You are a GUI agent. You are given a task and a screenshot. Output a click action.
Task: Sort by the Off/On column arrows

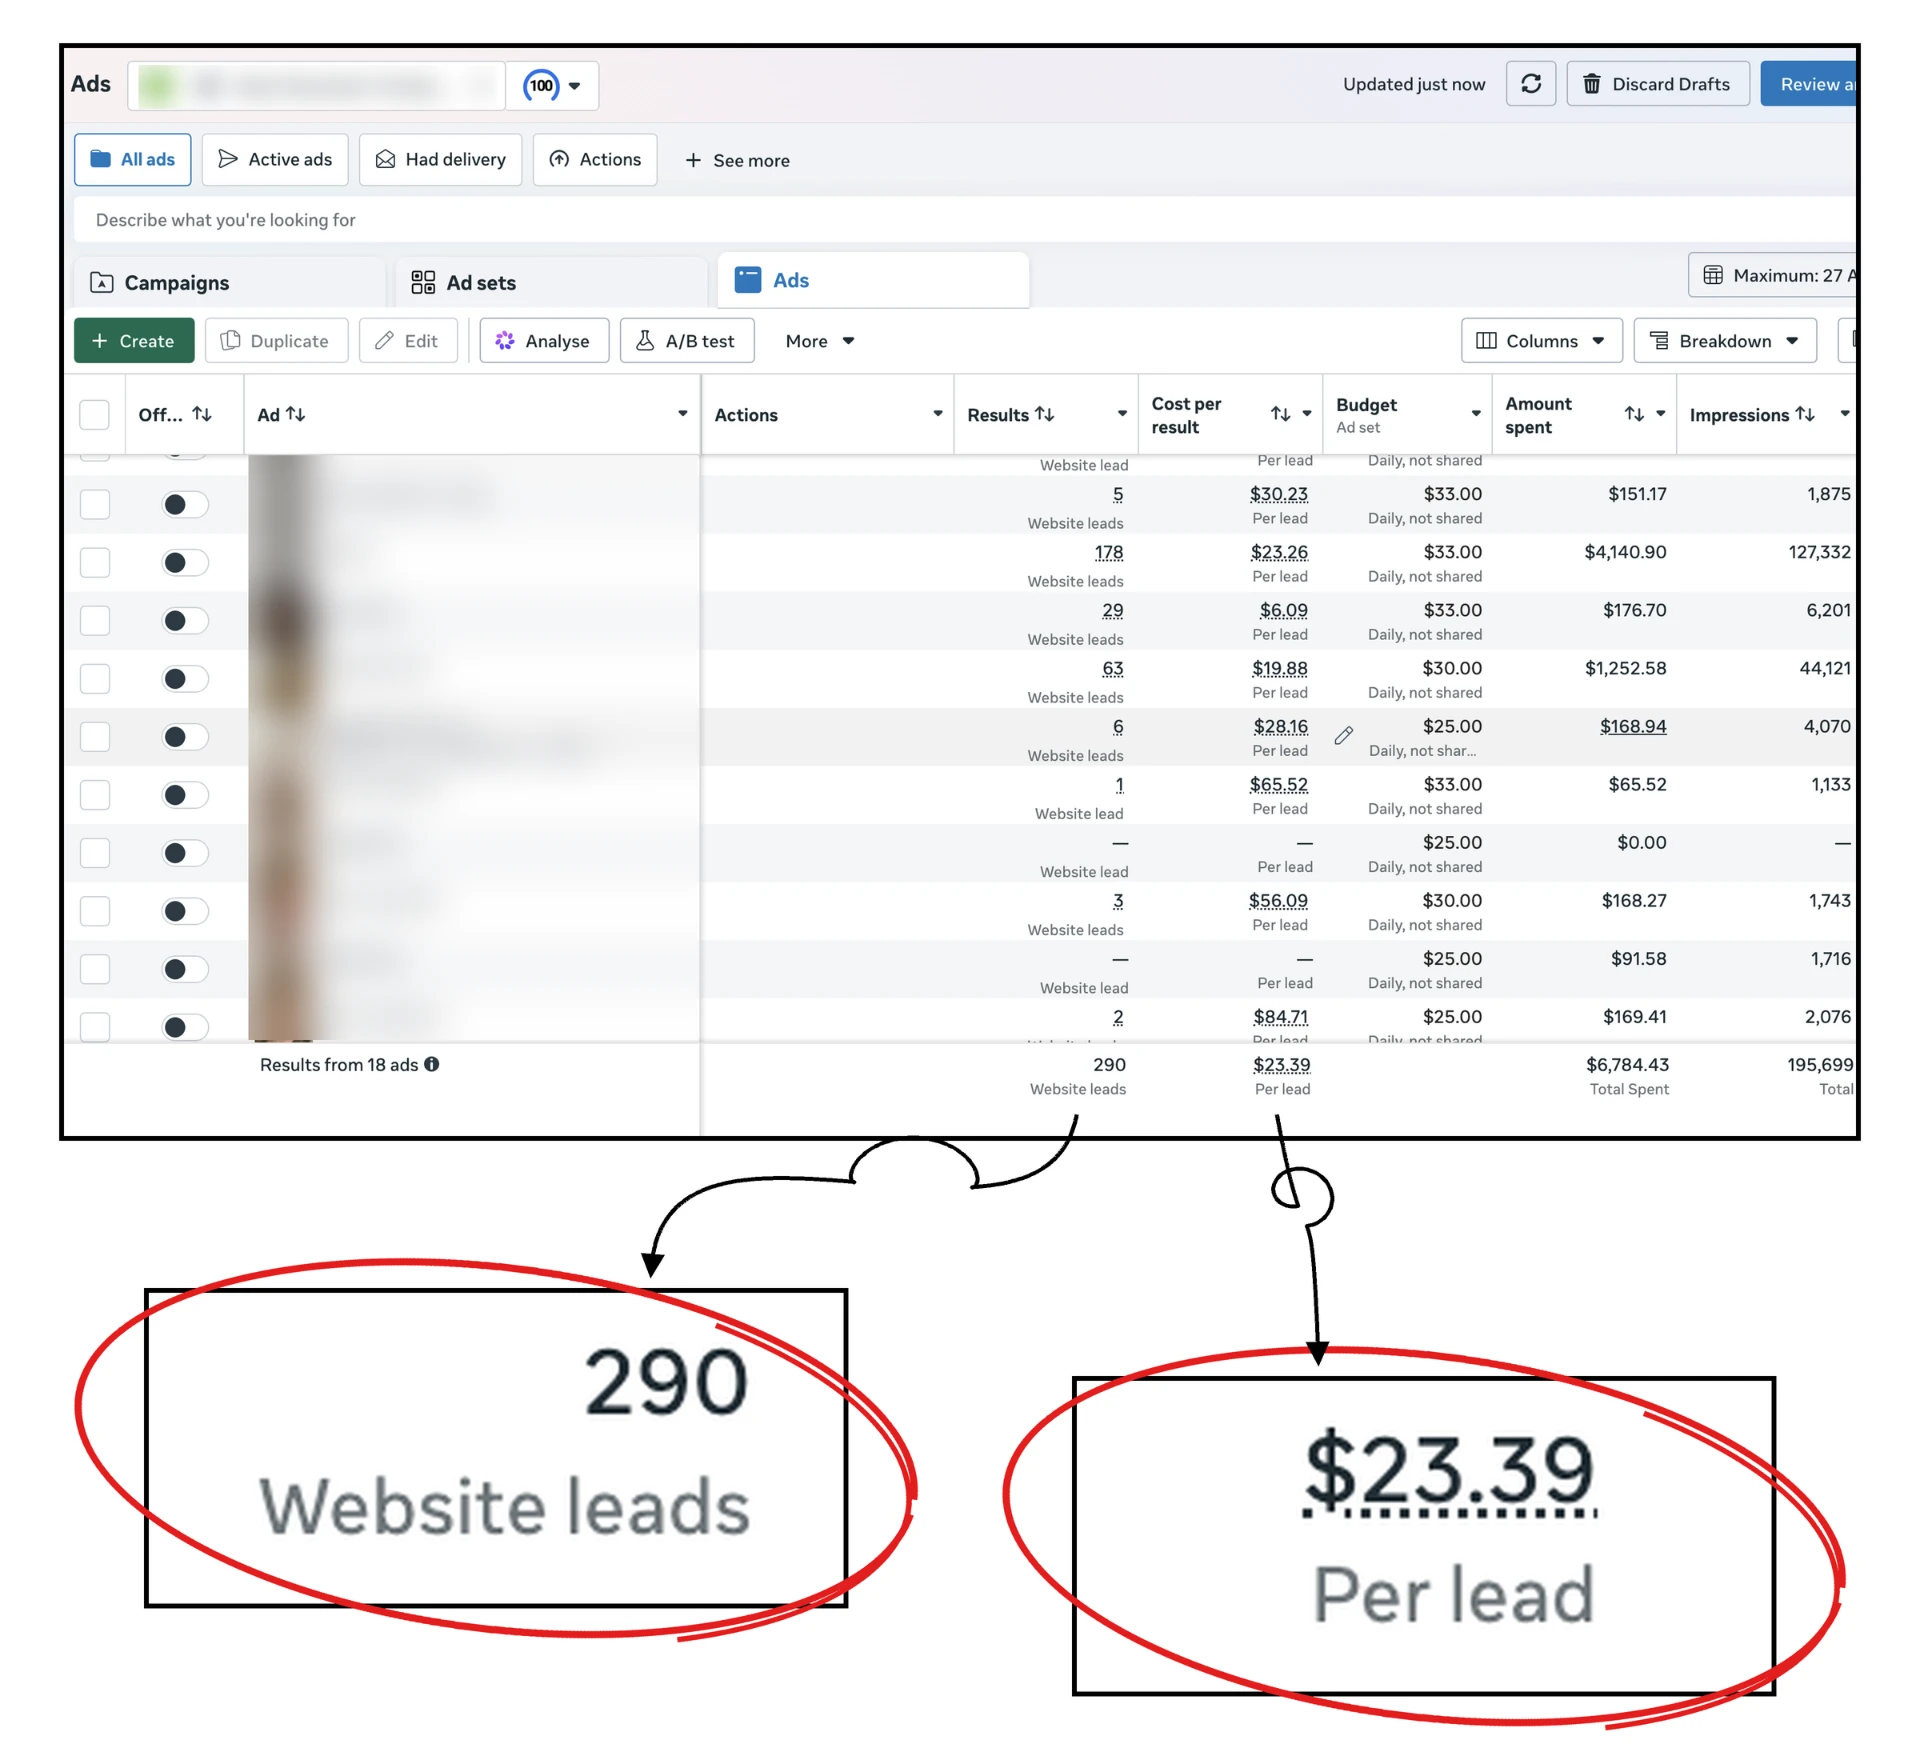click(x=202, y=414)
